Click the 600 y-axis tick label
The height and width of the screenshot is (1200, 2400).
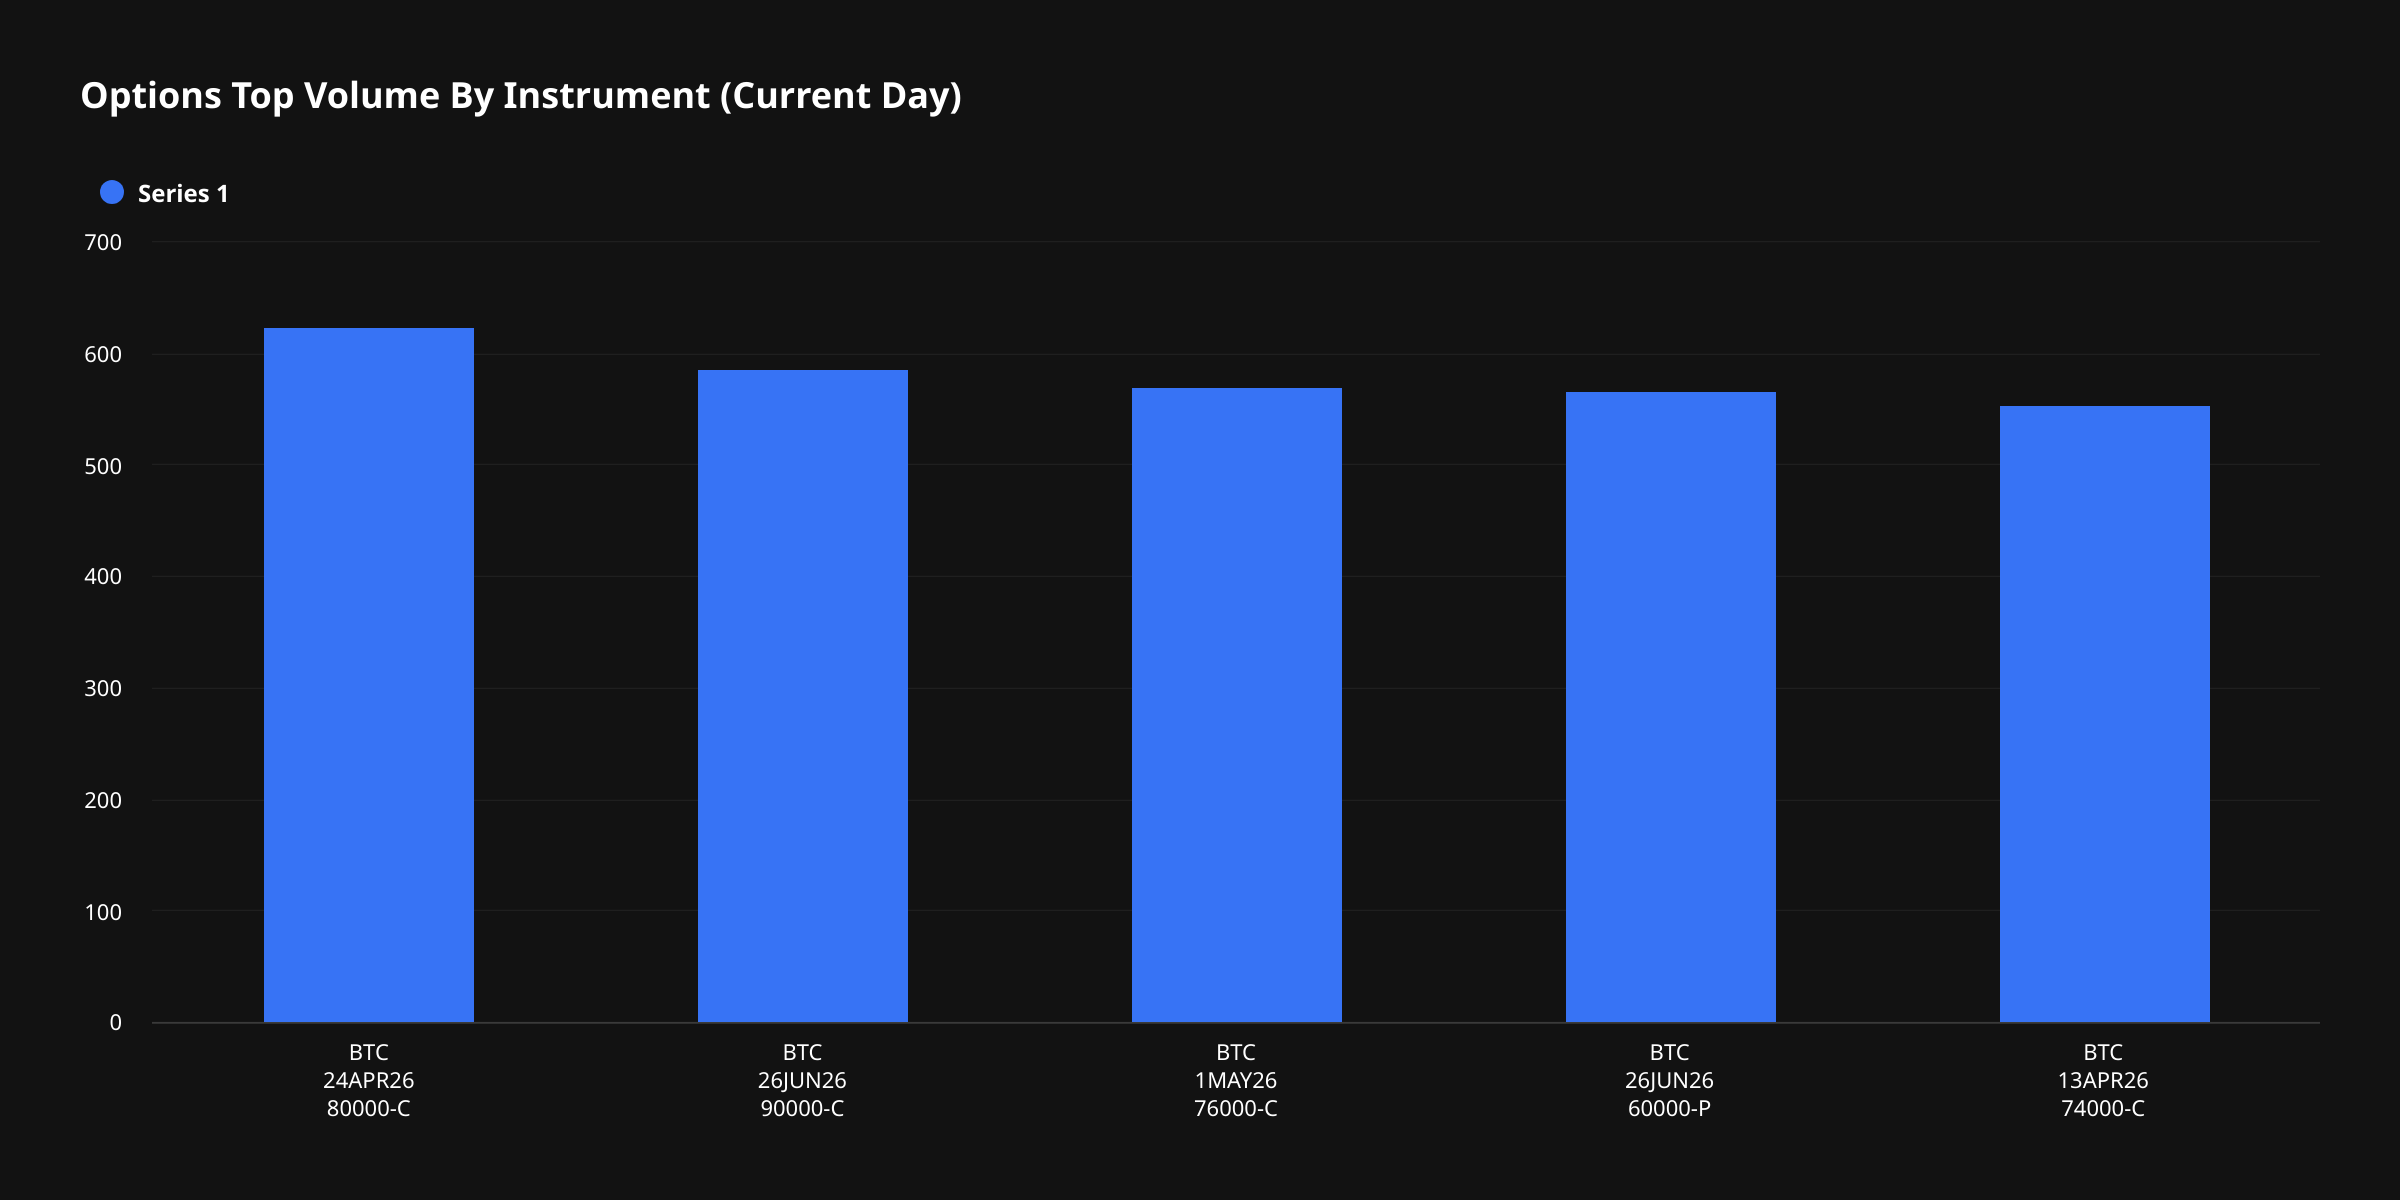tap(103, 355)
